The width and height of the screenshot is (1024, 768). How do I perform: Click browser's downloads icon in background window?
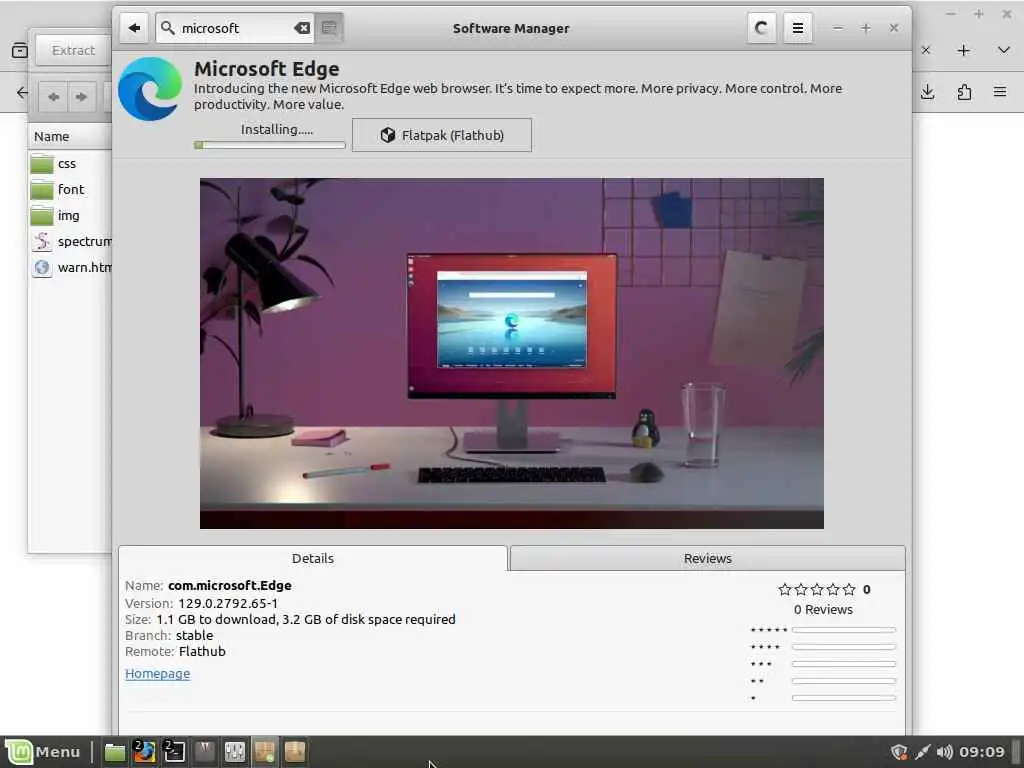point(928,92)
